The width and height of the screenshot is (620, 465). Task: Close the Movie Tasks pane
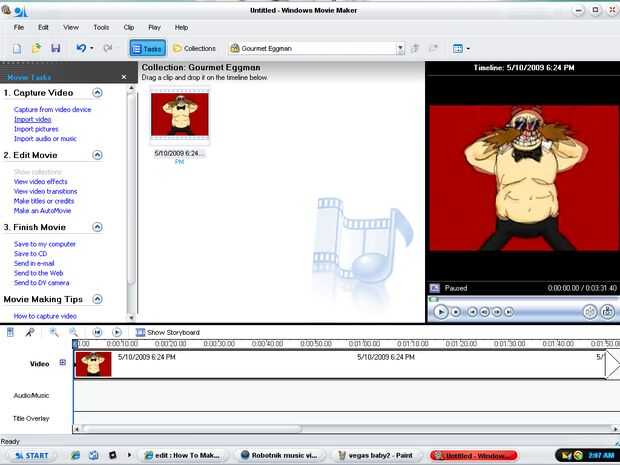point(124,77)
